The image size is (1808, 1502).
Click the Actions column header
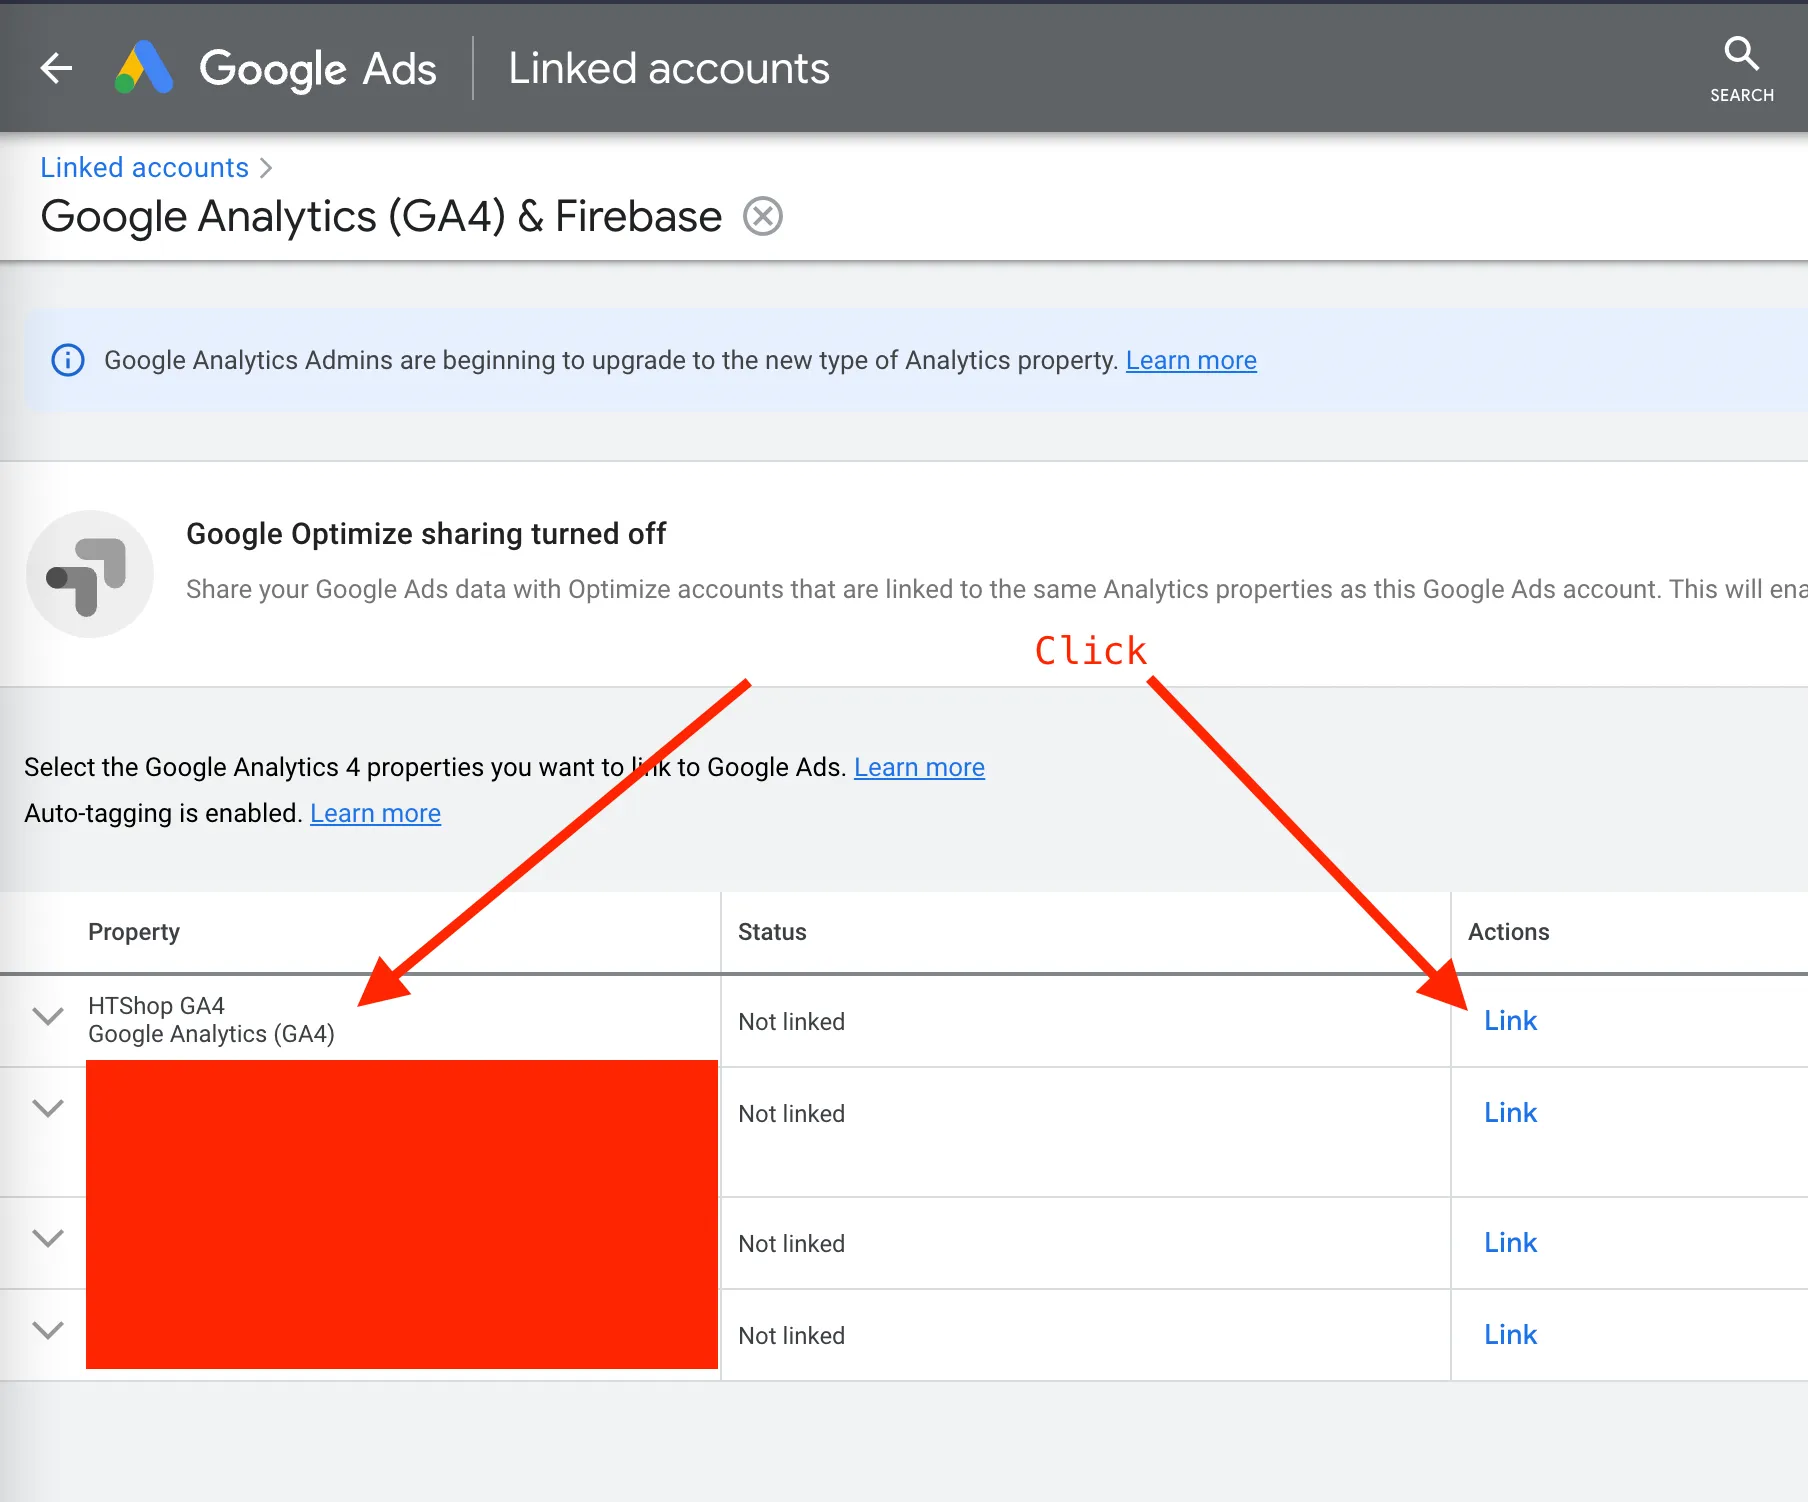pos(1508,932)
